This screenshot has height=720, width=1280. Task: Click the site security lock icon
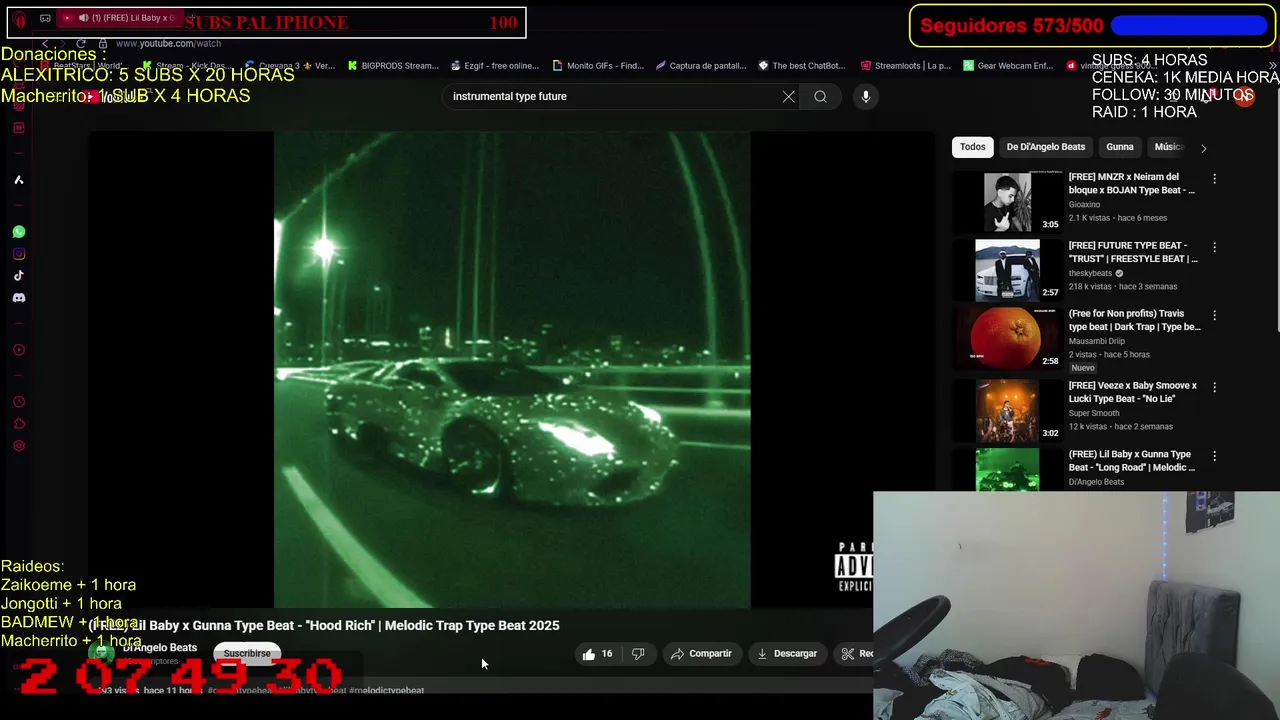[102, 43]
